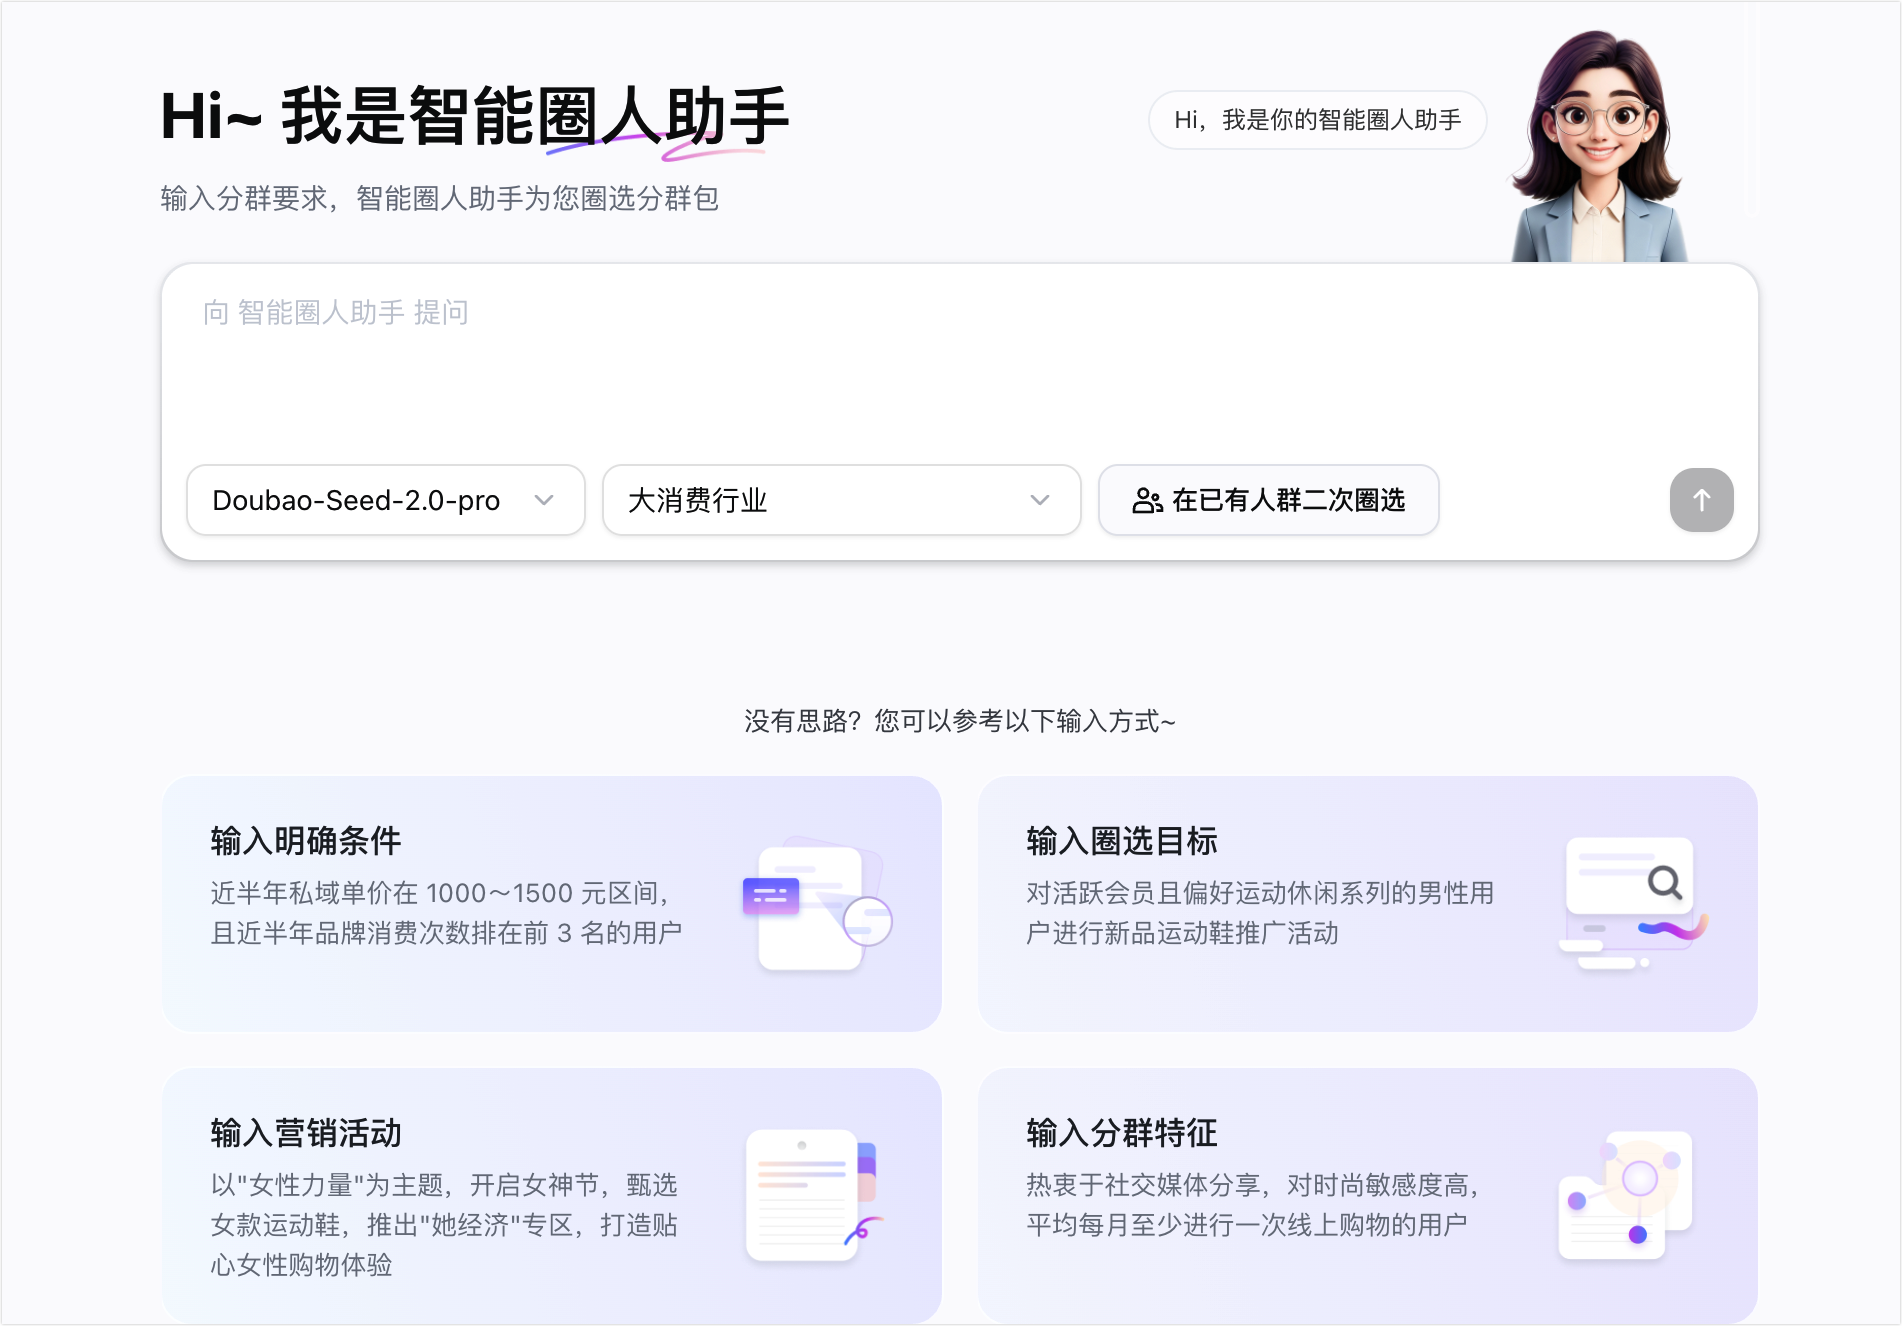Click the send arrow button
Viewport: 1902px width, 1326px height.
(1701, 500)
